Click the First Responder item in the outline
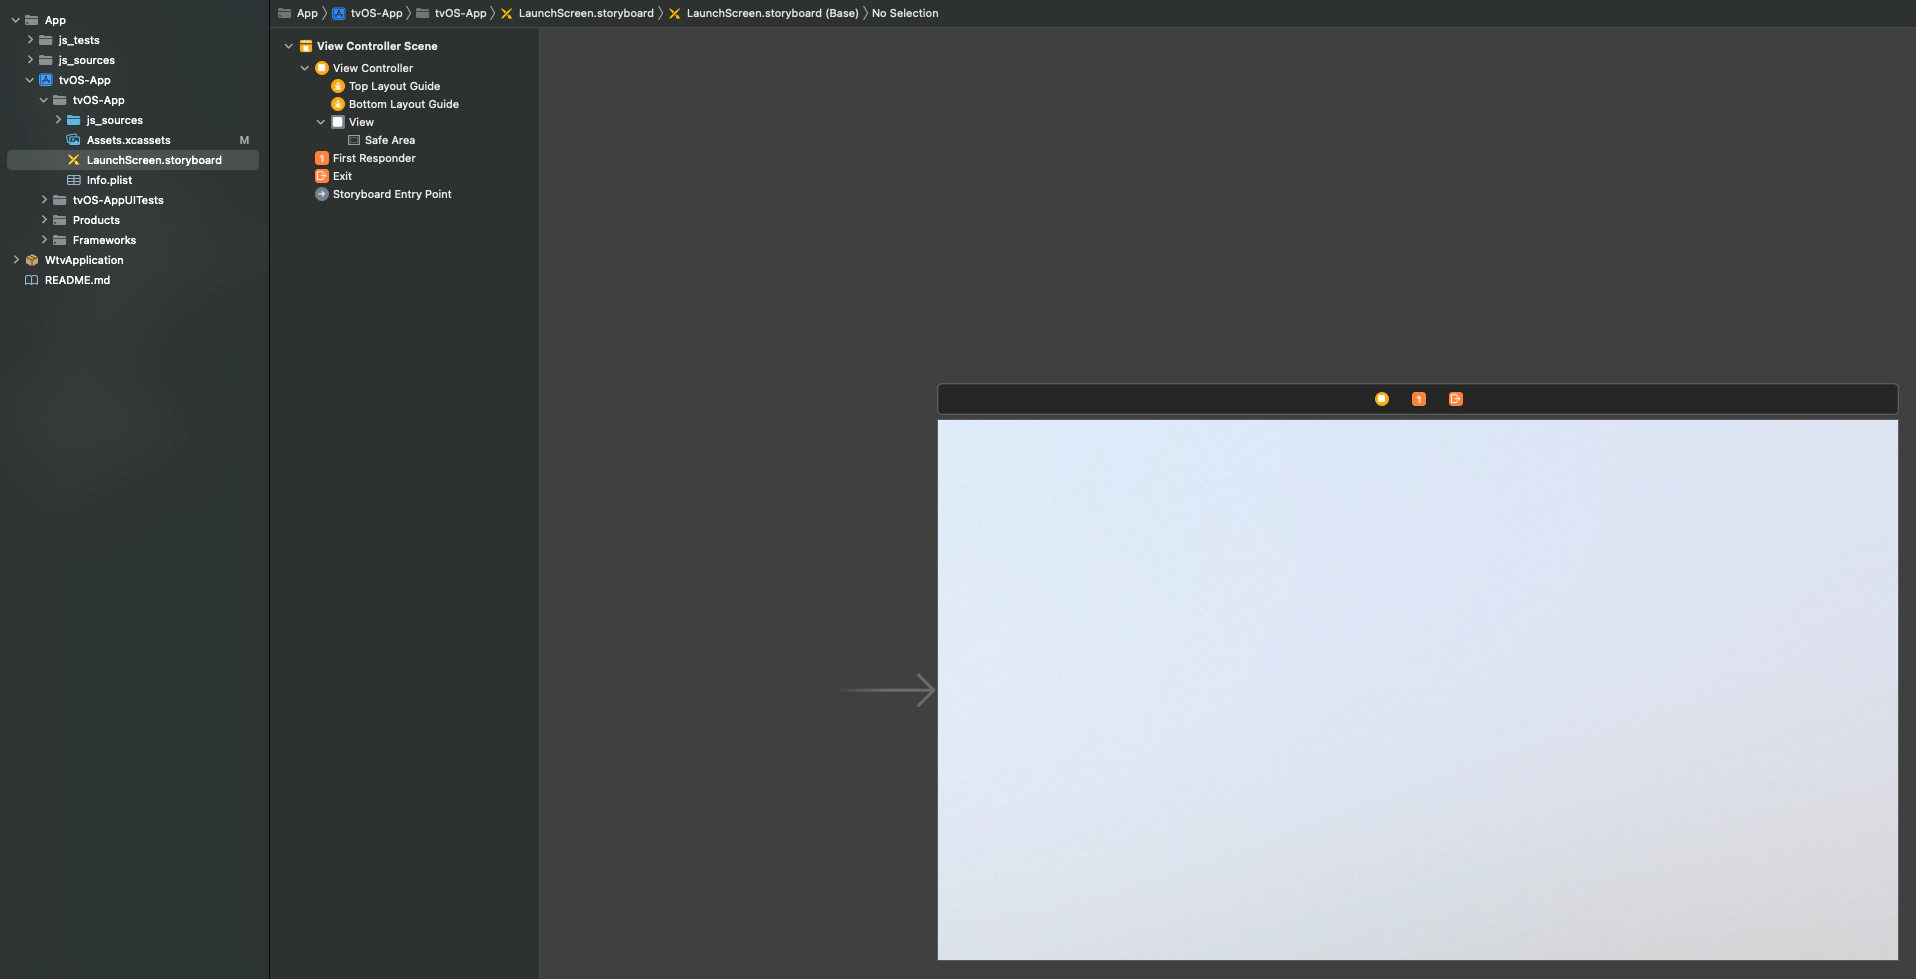This screenshot has width=1916, height=979. pyautogui.click(x=373, y=158)
